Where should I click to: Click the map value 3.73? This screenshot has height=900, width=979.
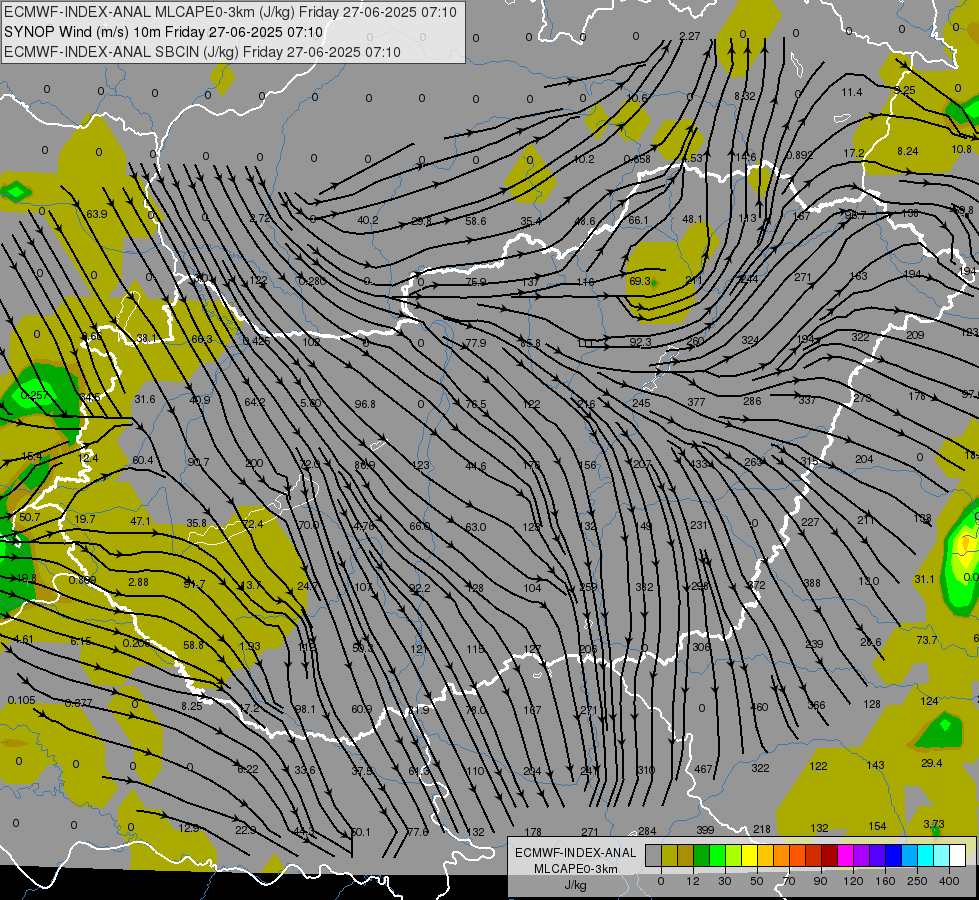tap(934, 824)
